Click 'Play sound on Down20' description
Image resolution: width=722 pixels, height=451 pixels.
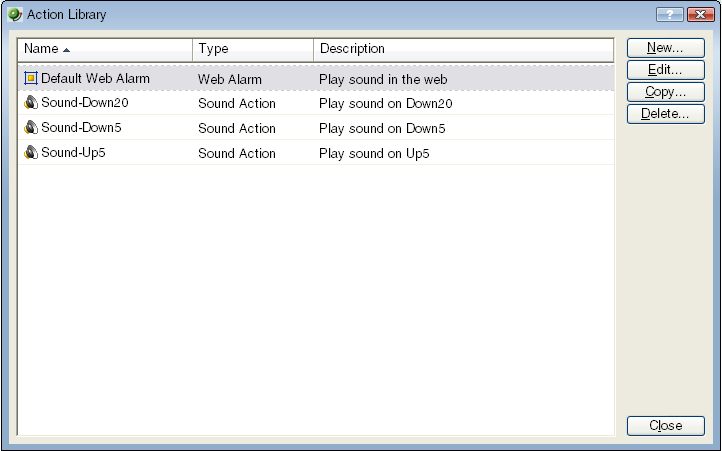pyautogui.click(x=386, y=104)
